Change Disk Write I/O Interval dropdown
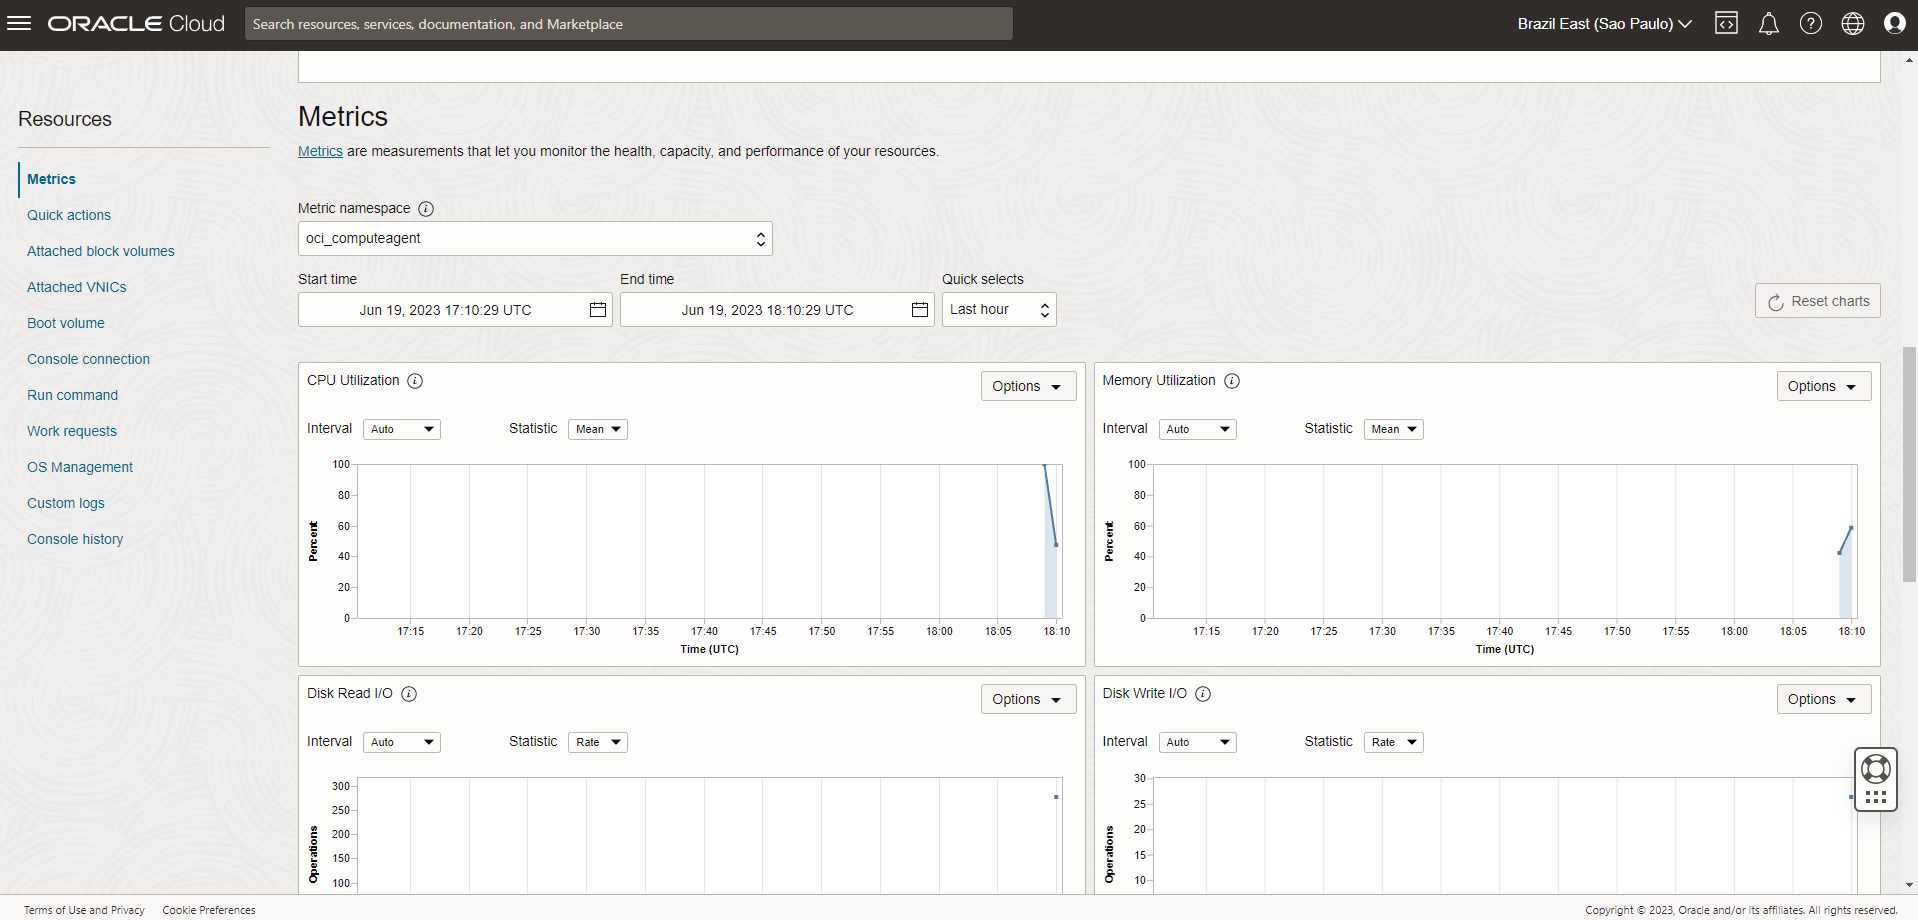Screen dimensions: 1918x920 pyautogui.click(x=1197, y=742)
